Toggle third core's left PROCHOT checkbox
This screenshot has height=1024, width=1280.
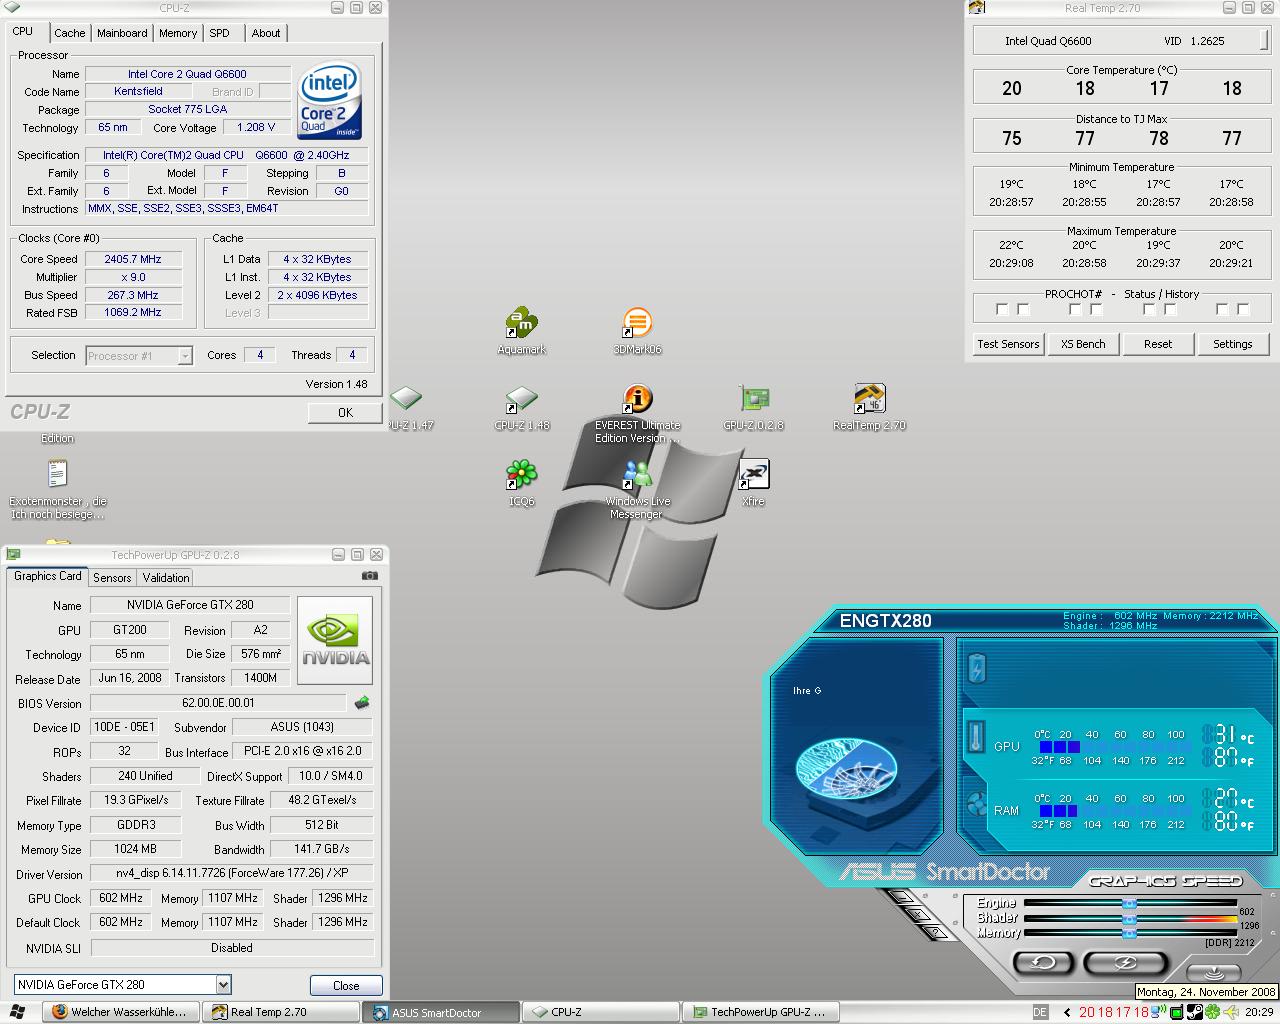[x=1149, y=310]
